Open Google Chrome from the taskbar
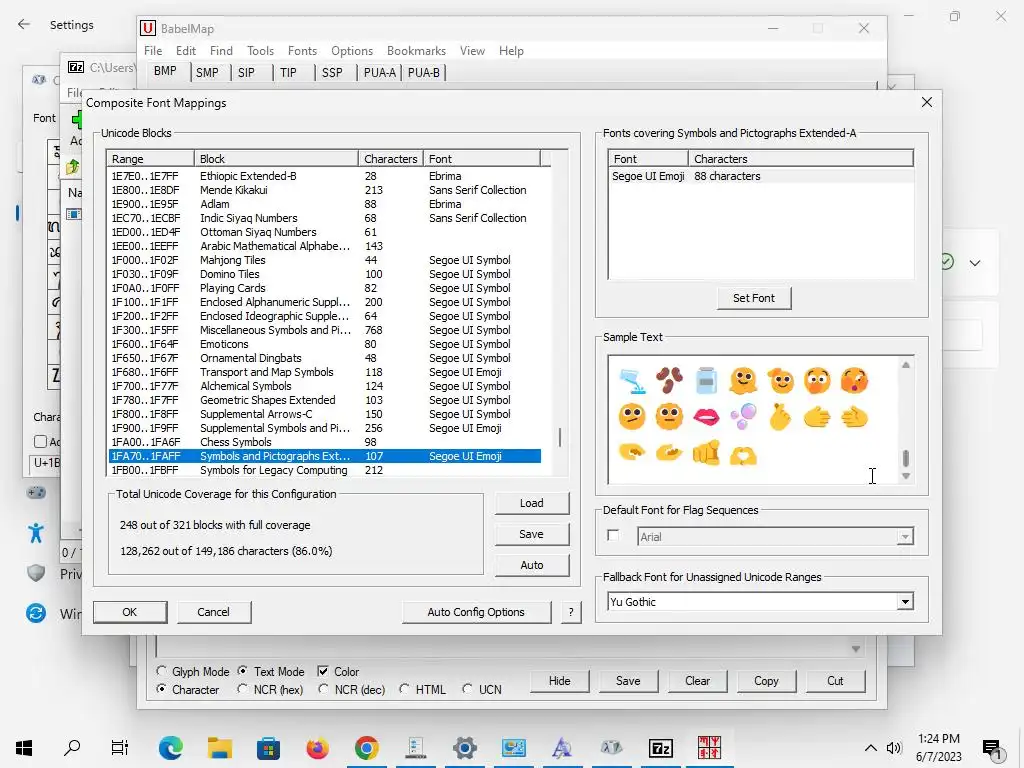The image size is (1024, 768). pyautogui.click(x=366, y=747)
